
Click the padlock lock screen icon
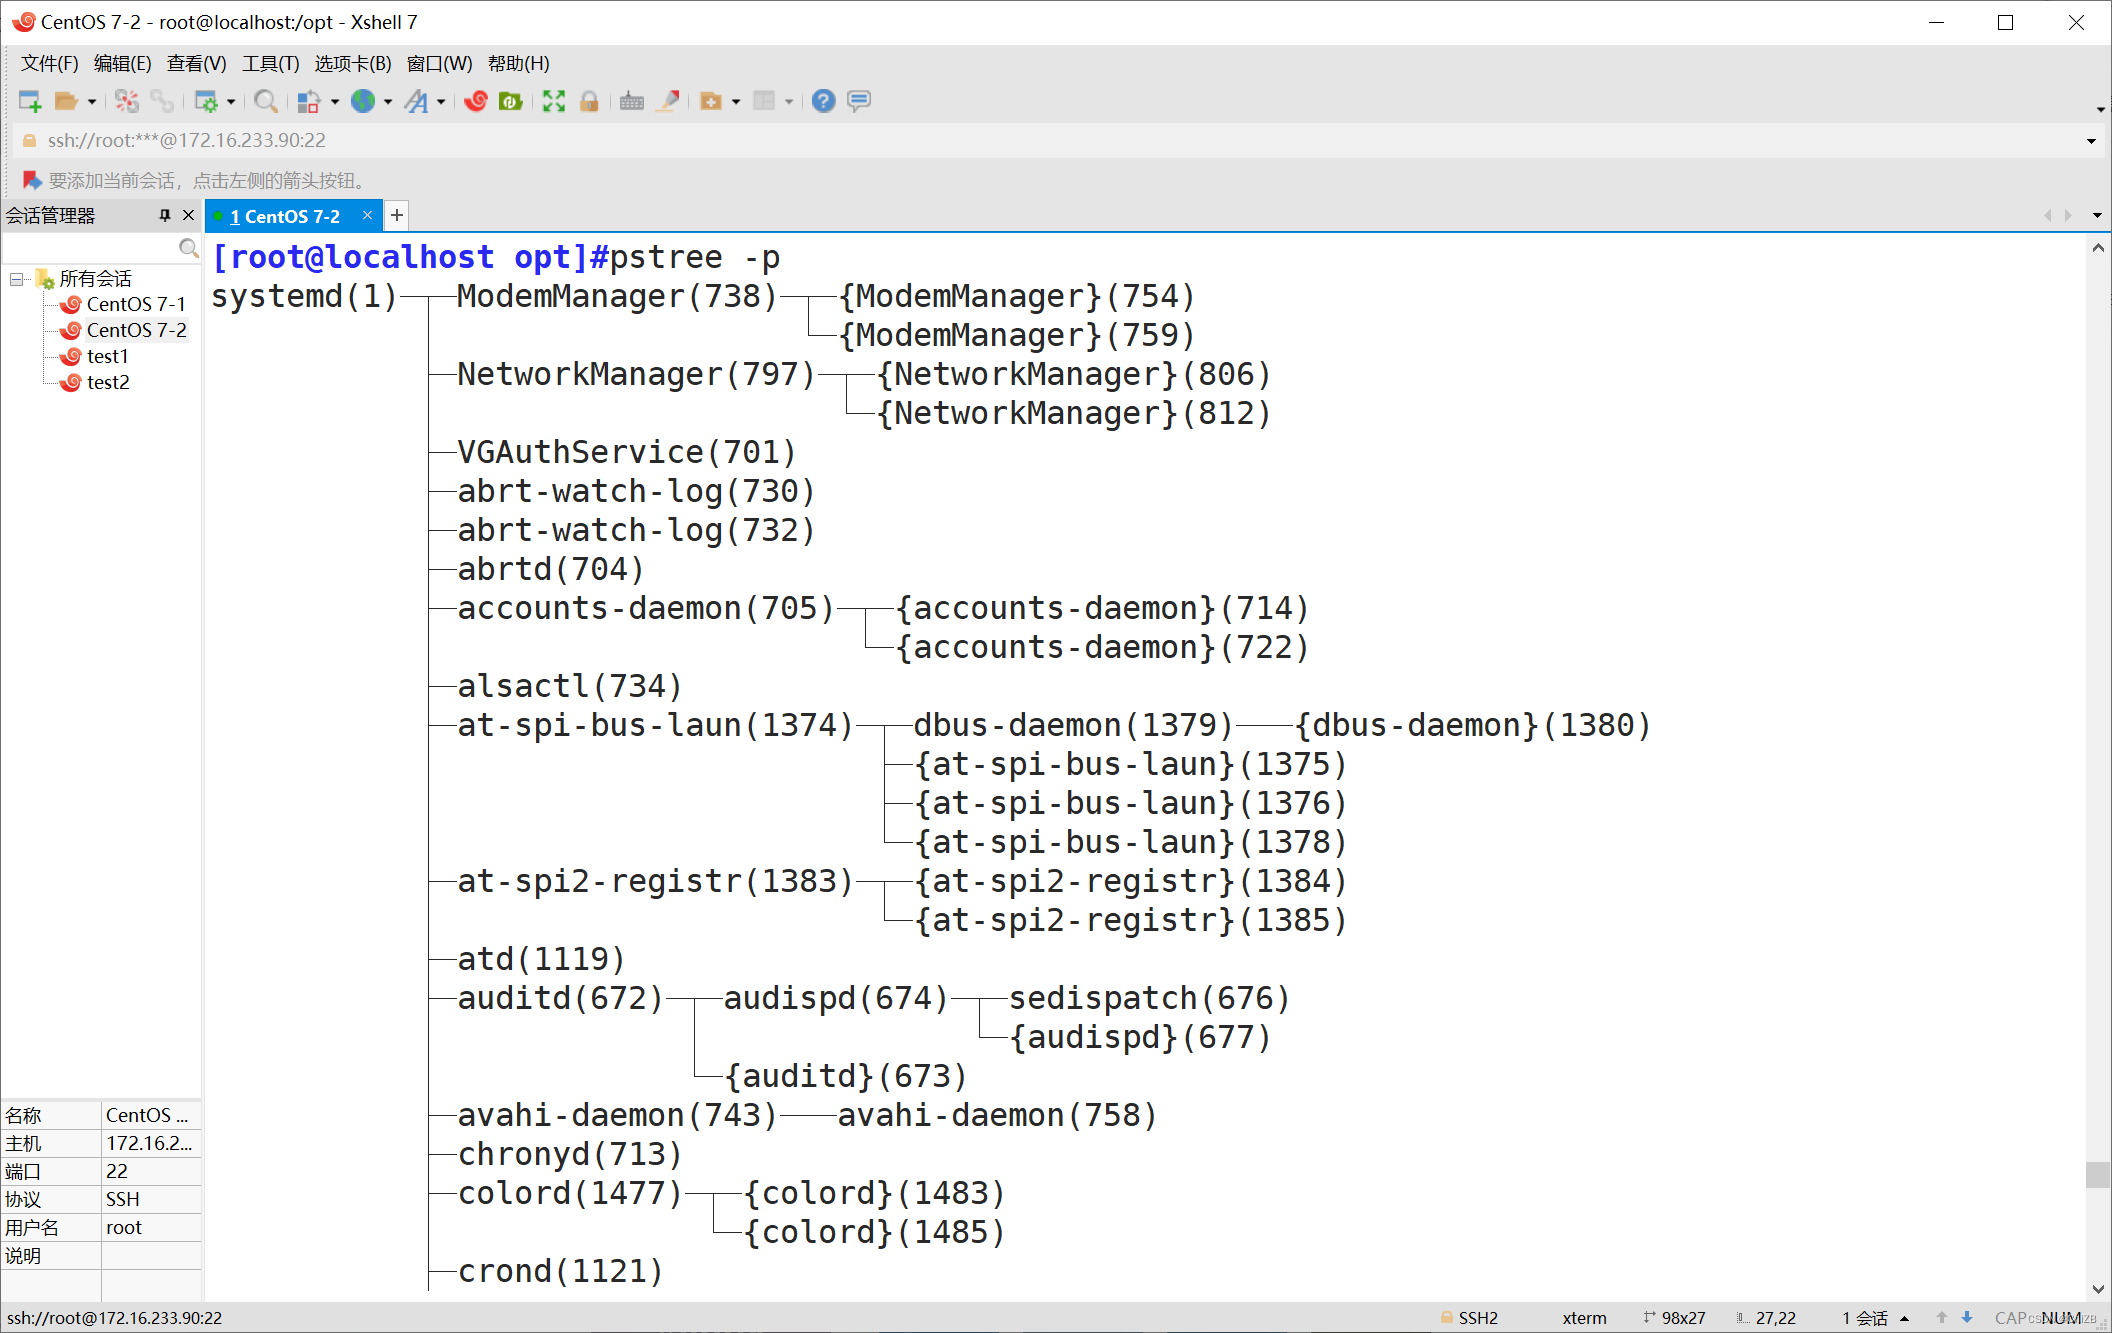589,101
